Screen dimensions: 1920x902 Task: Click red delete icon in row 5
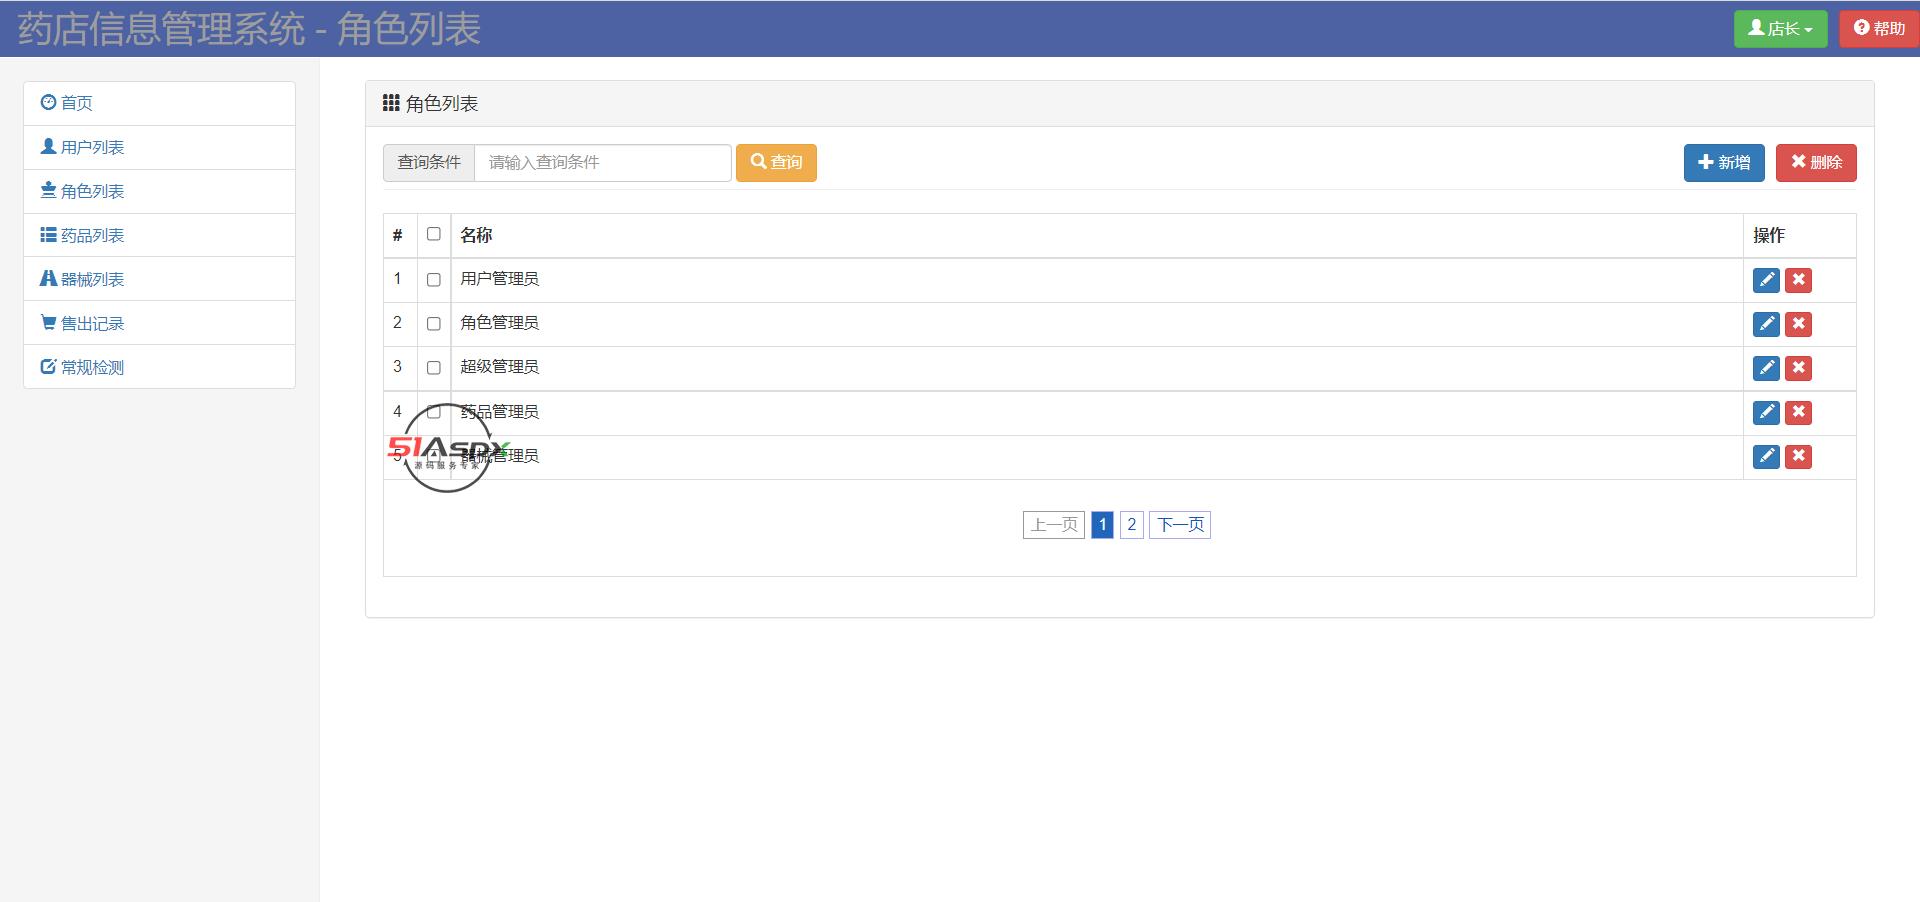(1798, 456)
